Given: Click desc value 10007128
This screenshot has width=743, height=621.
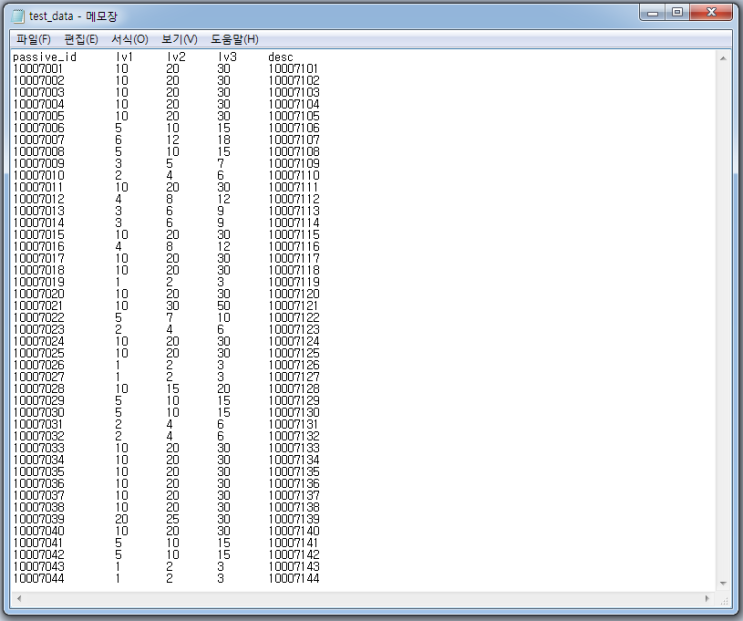Looking at the screenshot, I should coord(294,388).
